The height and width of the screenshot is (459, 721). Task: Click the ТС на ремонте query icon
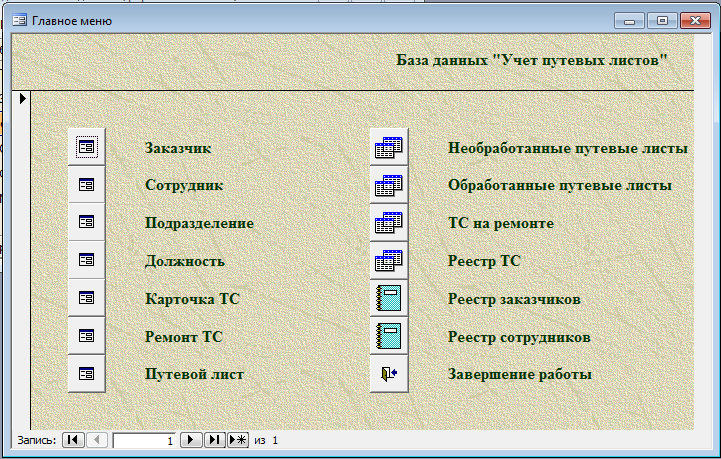pyautogui.click(x=388, y=222)
